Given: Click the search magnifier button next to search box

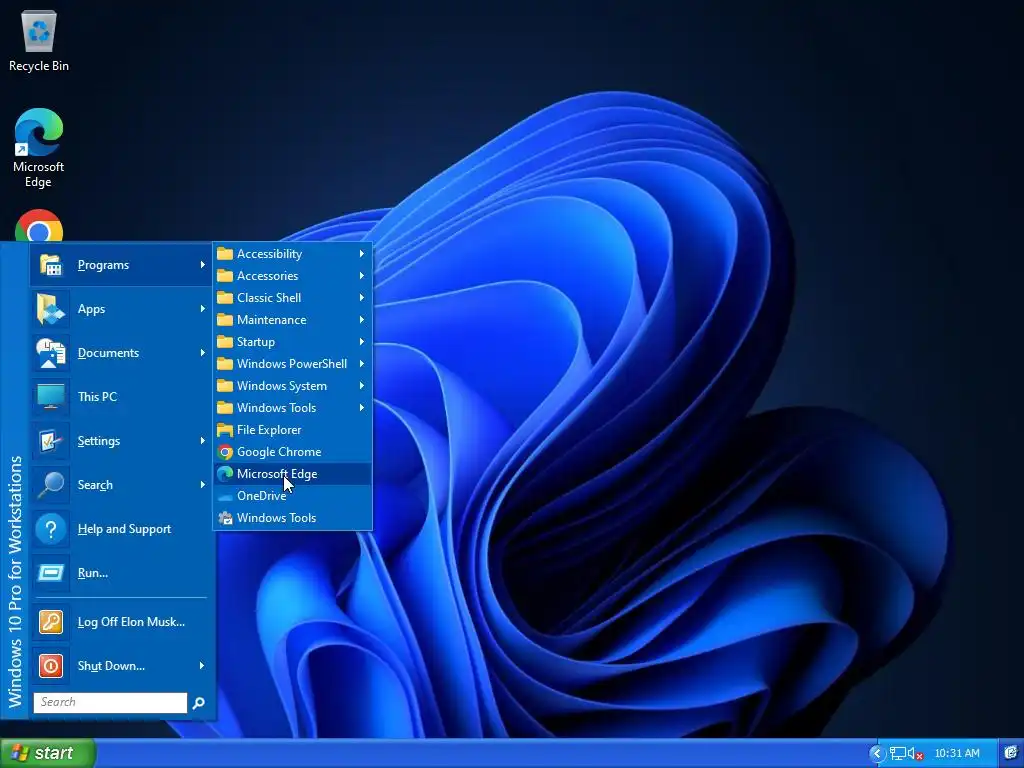Looking at the screenshot, I should [x=199, y=703].
